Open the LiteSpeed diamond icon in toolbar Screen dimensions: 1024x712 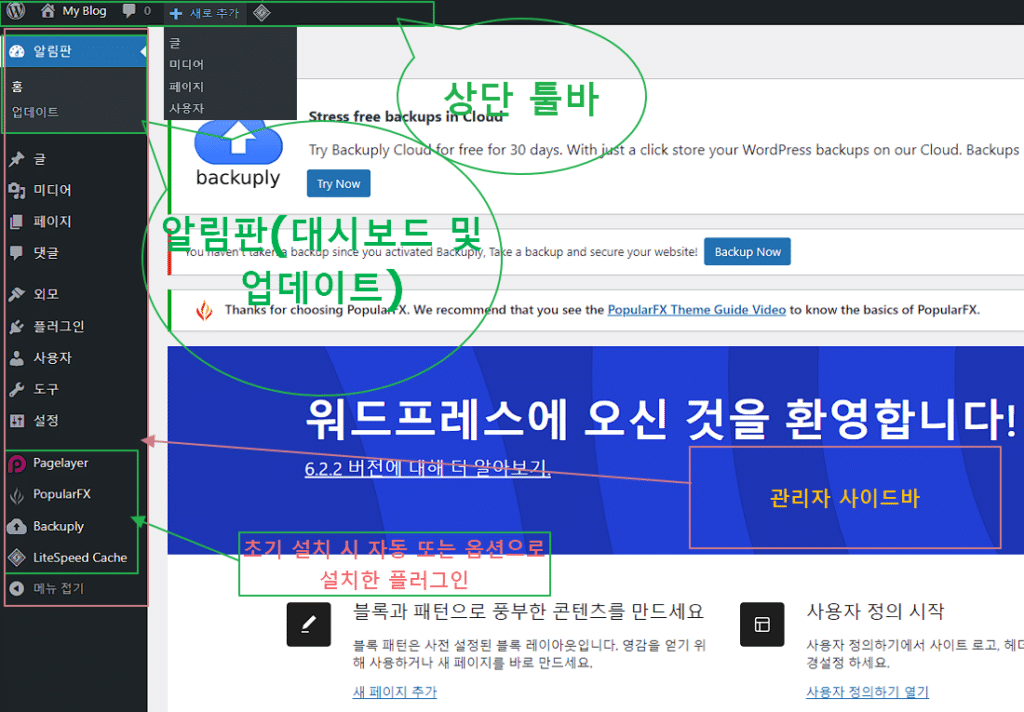[x=261, y=12]
